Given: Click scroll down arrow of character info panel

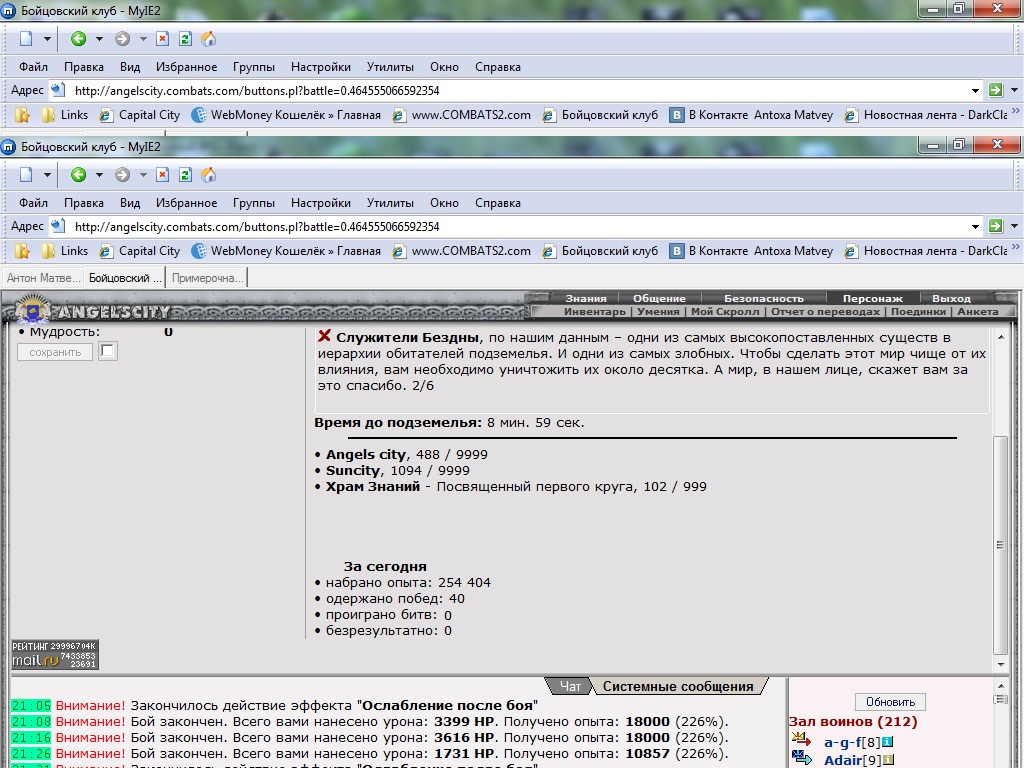Looking at the screenshot, I should [1001, 665].
